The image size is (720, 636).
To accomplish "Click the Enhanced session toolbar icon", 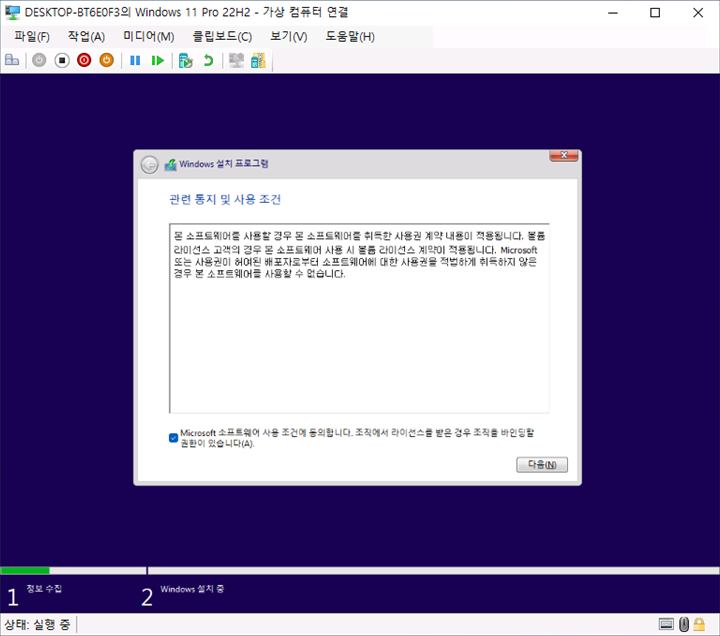I will 236,60.
